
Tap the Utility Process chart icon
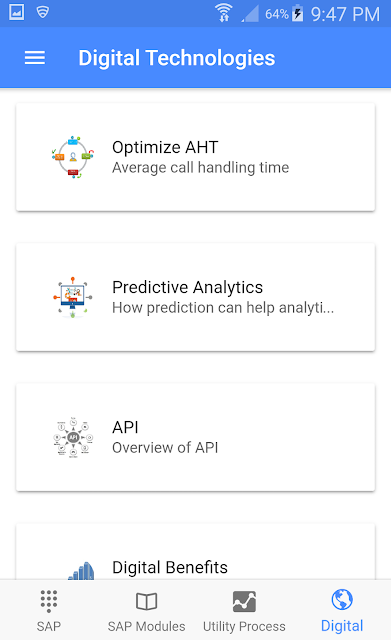pos(244,601)
